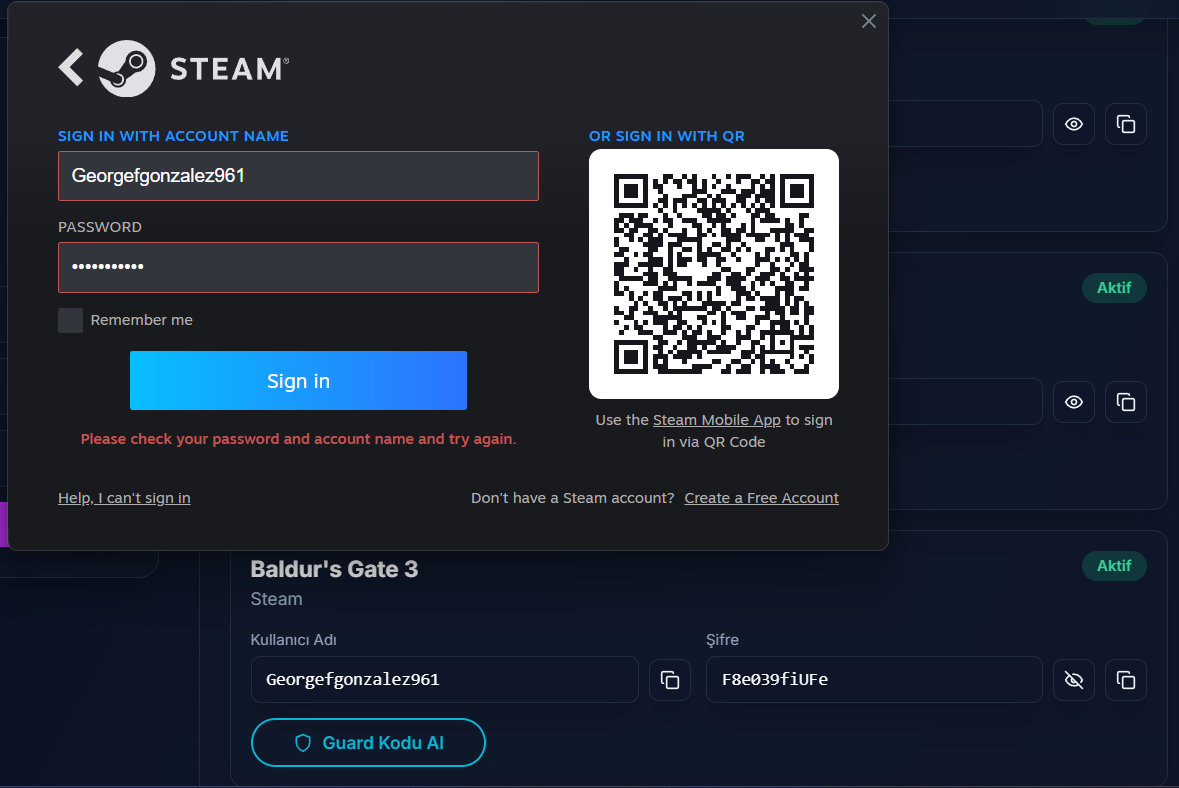1179x788 pixels.
Task: Go back using the Steam dialog's left chevron
Action: pyautogui.click(x=71, y=68)
